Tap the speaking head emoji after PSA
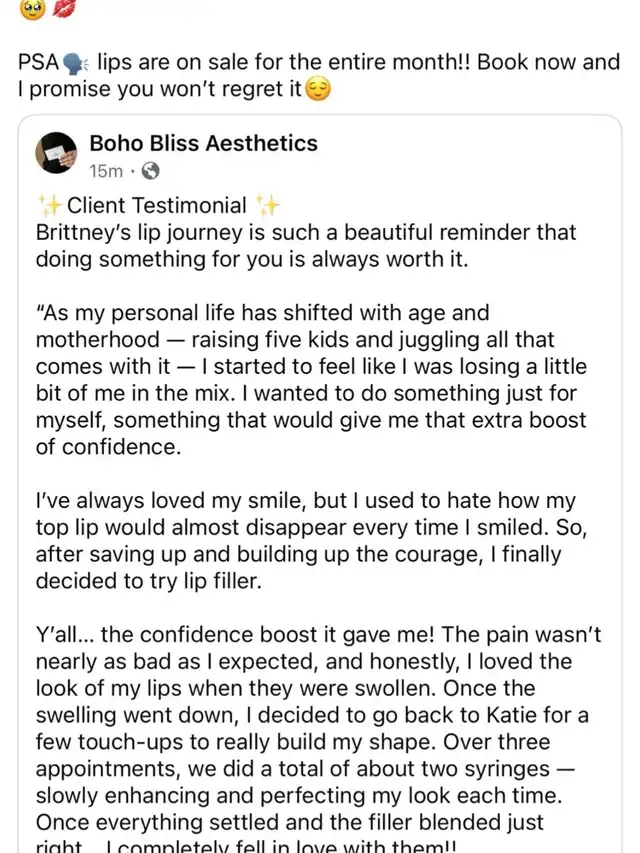Screen dimensions: 640x853 [x=76, y=63]
